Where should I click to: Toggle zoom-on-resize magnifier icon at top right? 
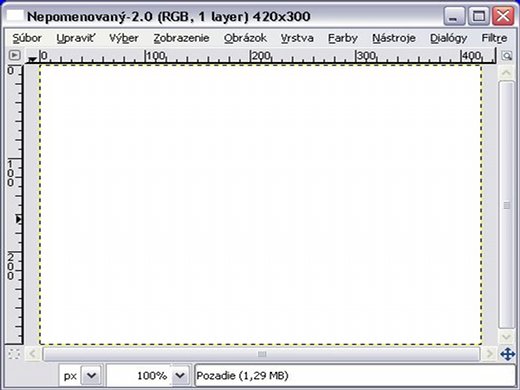[507, 56]
